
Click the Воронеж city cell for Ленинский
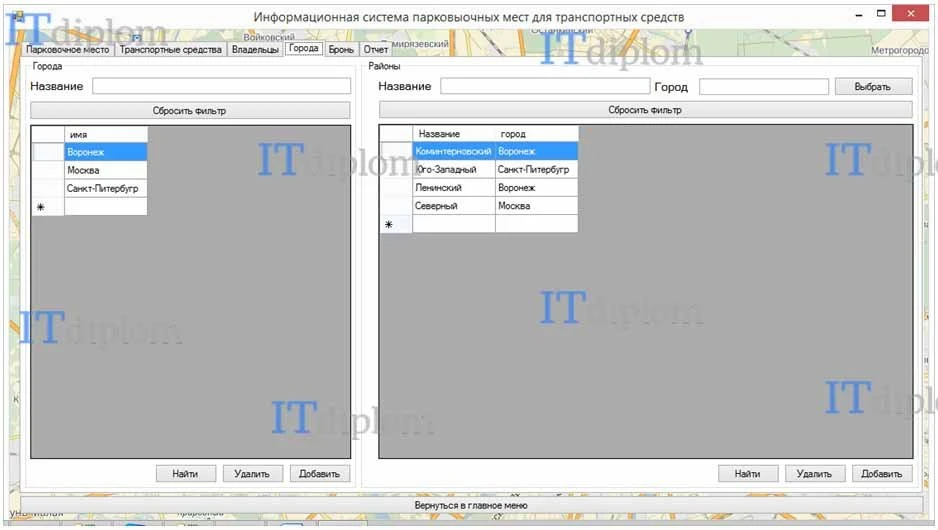pos(537,187)
